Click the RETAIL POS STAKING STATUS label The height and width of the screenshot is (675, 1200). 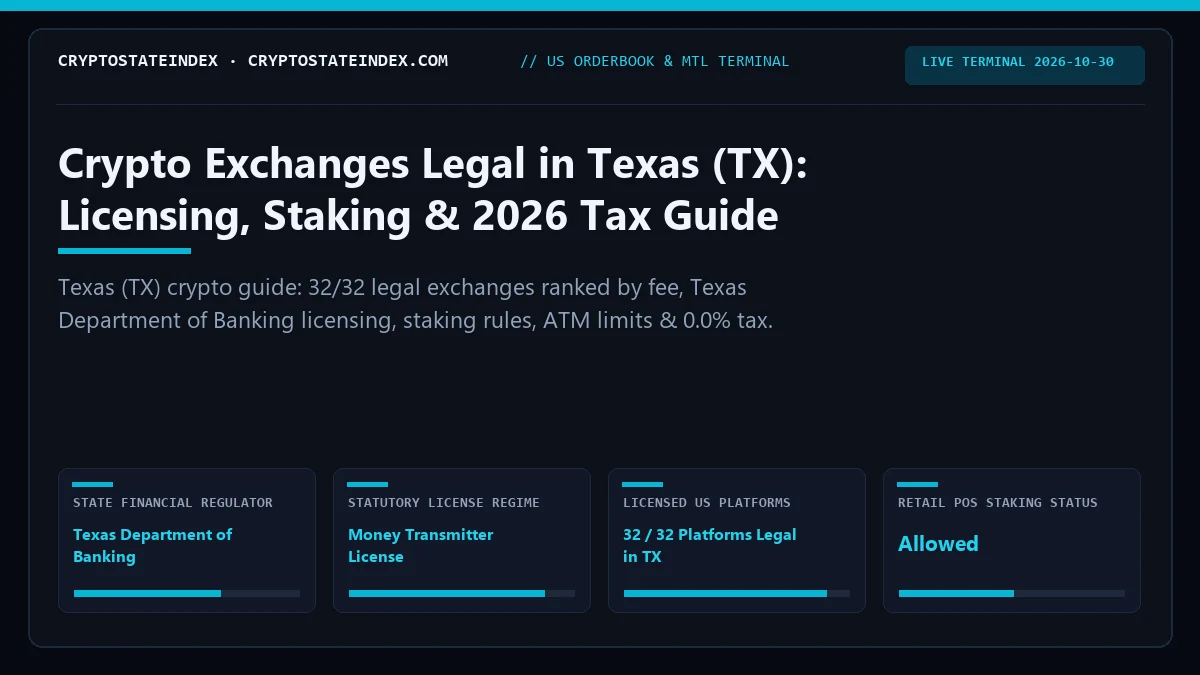998,503
